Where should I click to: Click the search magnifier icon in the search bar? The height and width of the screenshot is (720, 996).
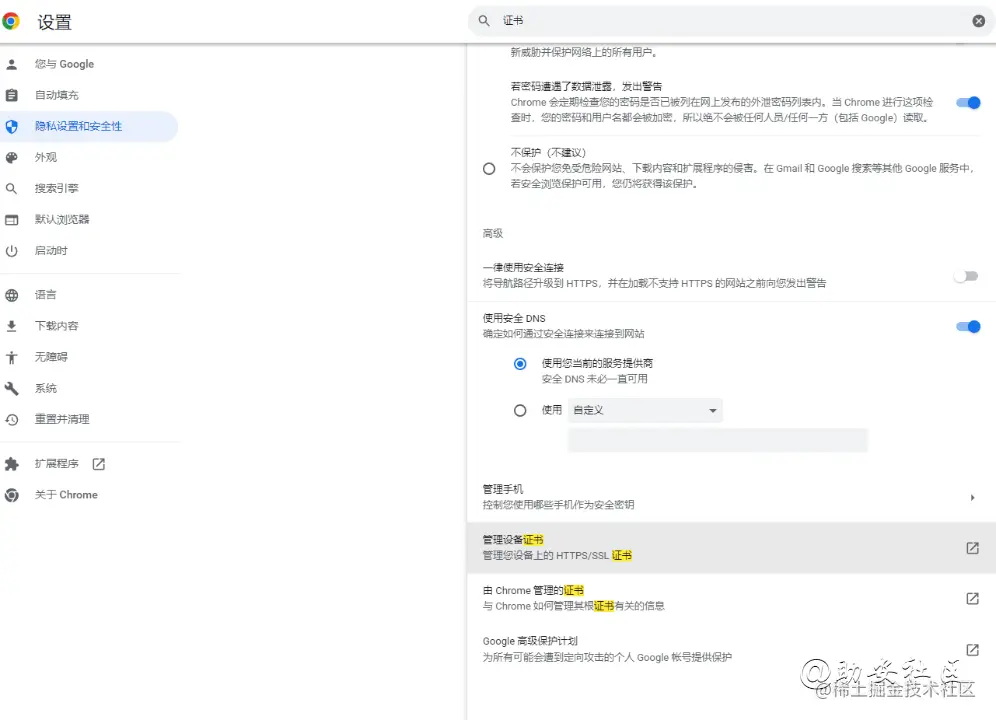(x=484, y=21)
